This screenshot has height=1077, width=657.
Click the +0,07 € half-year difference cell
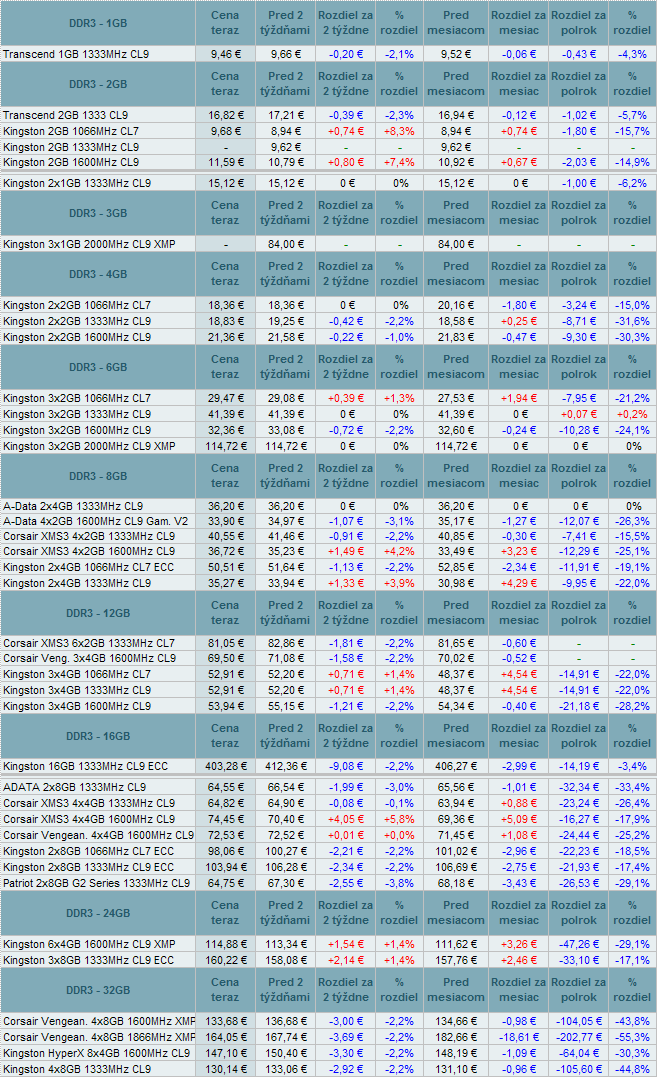tap(579, 414)
